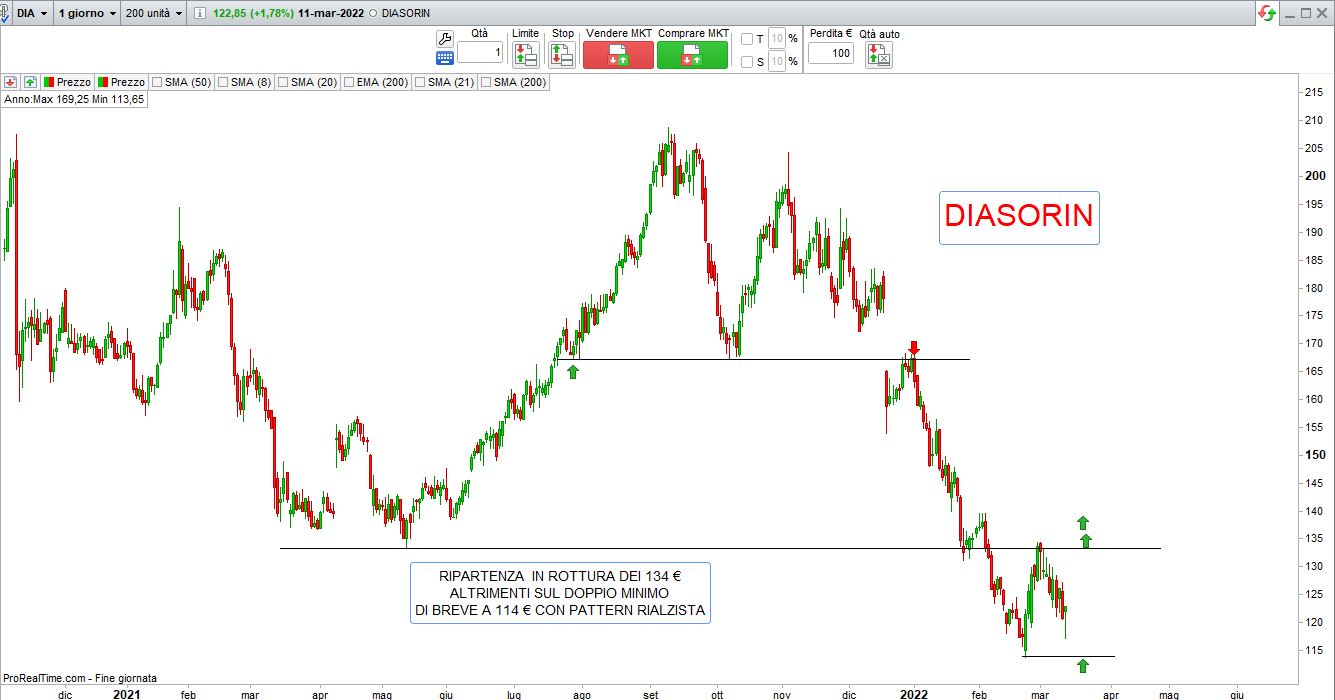
Task: Open the instrument info icon
Action: click(200, 14)
